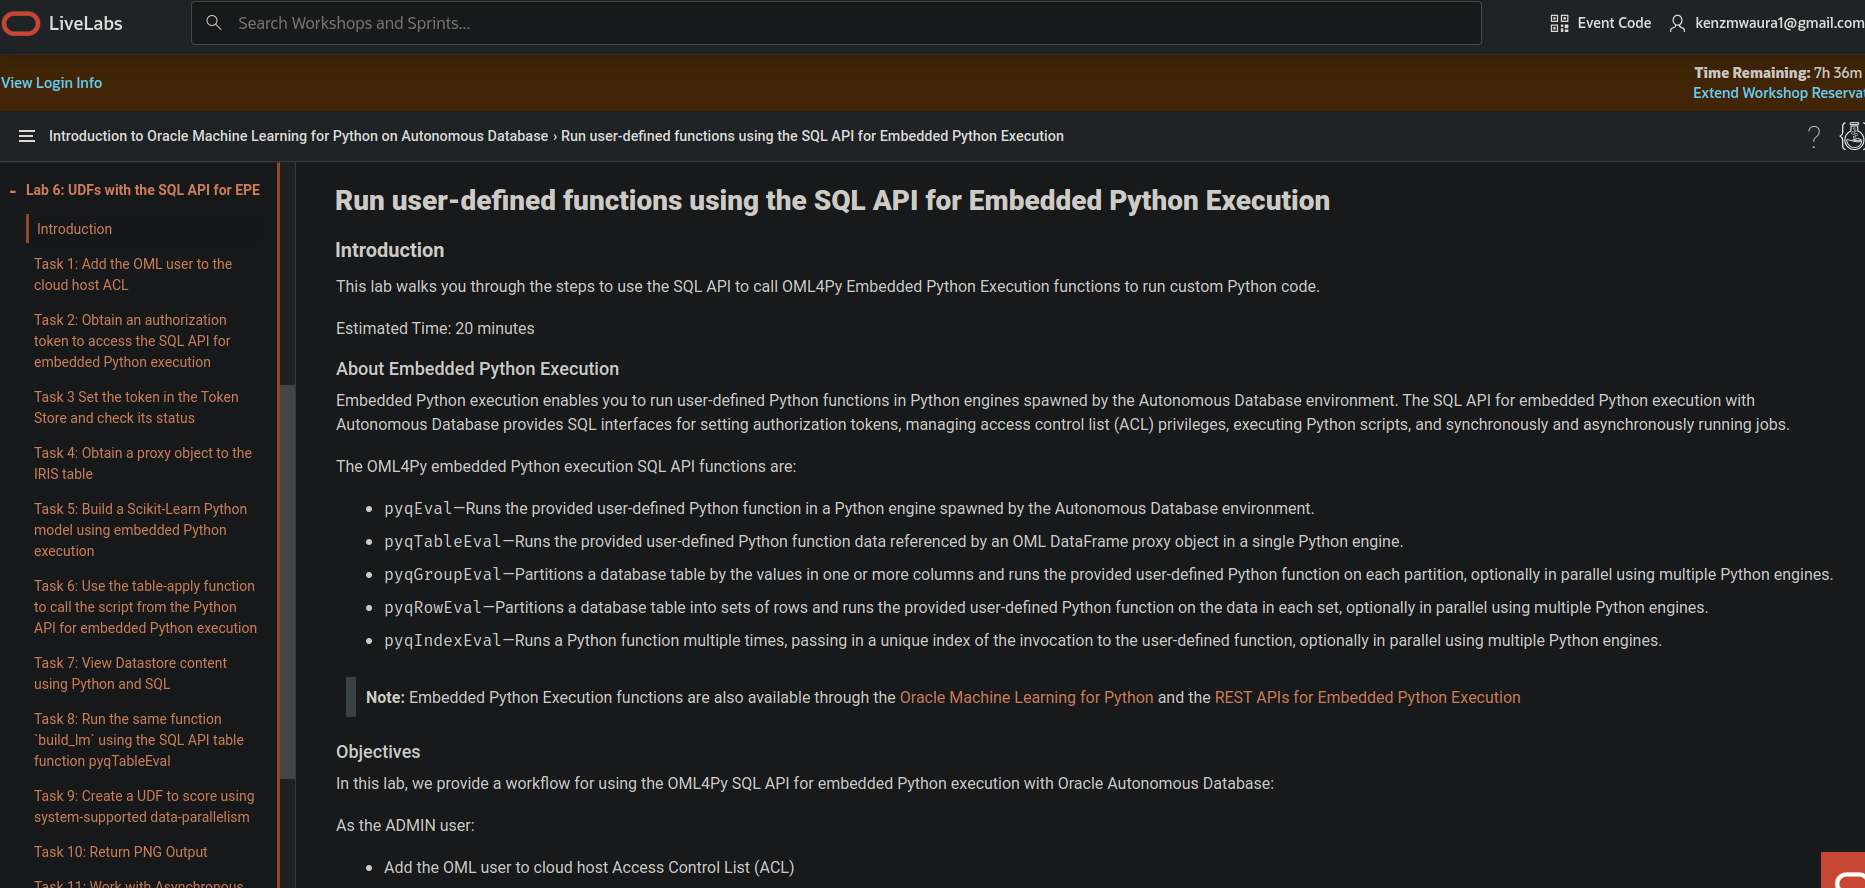
Task: Click the main page heading title
Action: [x=832, y=201]
